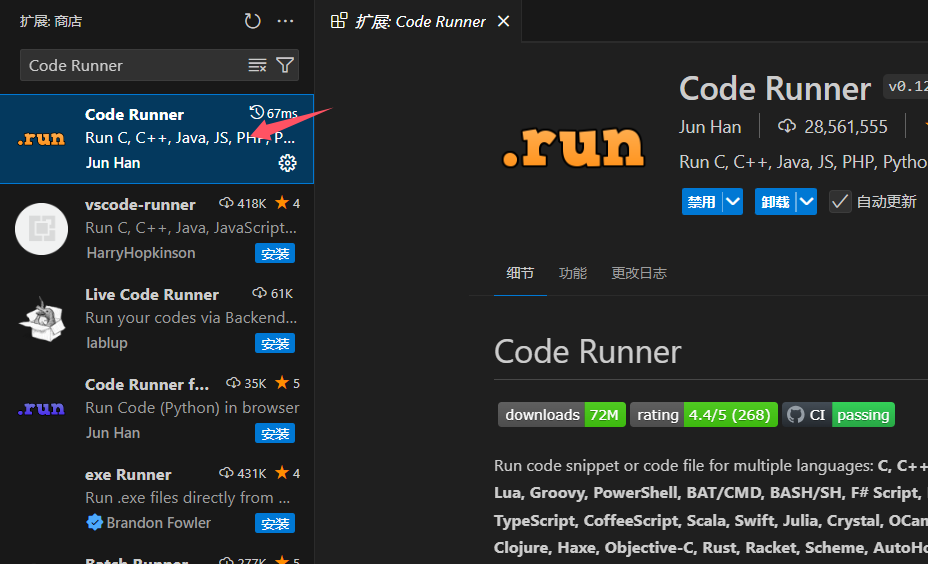Click the vscode-runner star rating icon
The image size is (928, 564).
coord(282,203)
